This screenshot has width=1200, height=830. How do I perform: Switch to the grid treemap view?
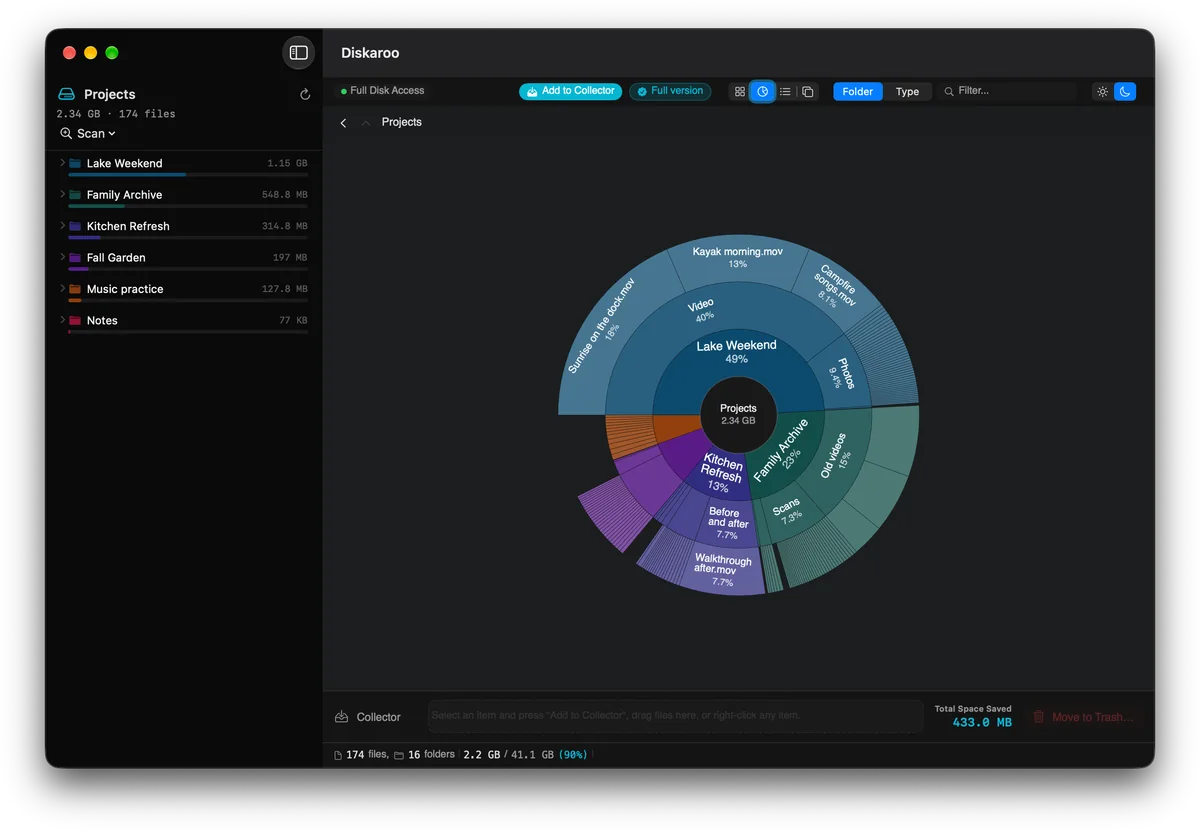tap(740, 92)
